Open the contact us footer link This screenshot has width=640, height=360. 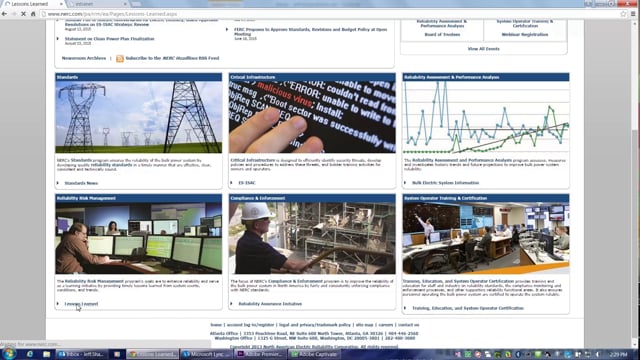(409, 325)
